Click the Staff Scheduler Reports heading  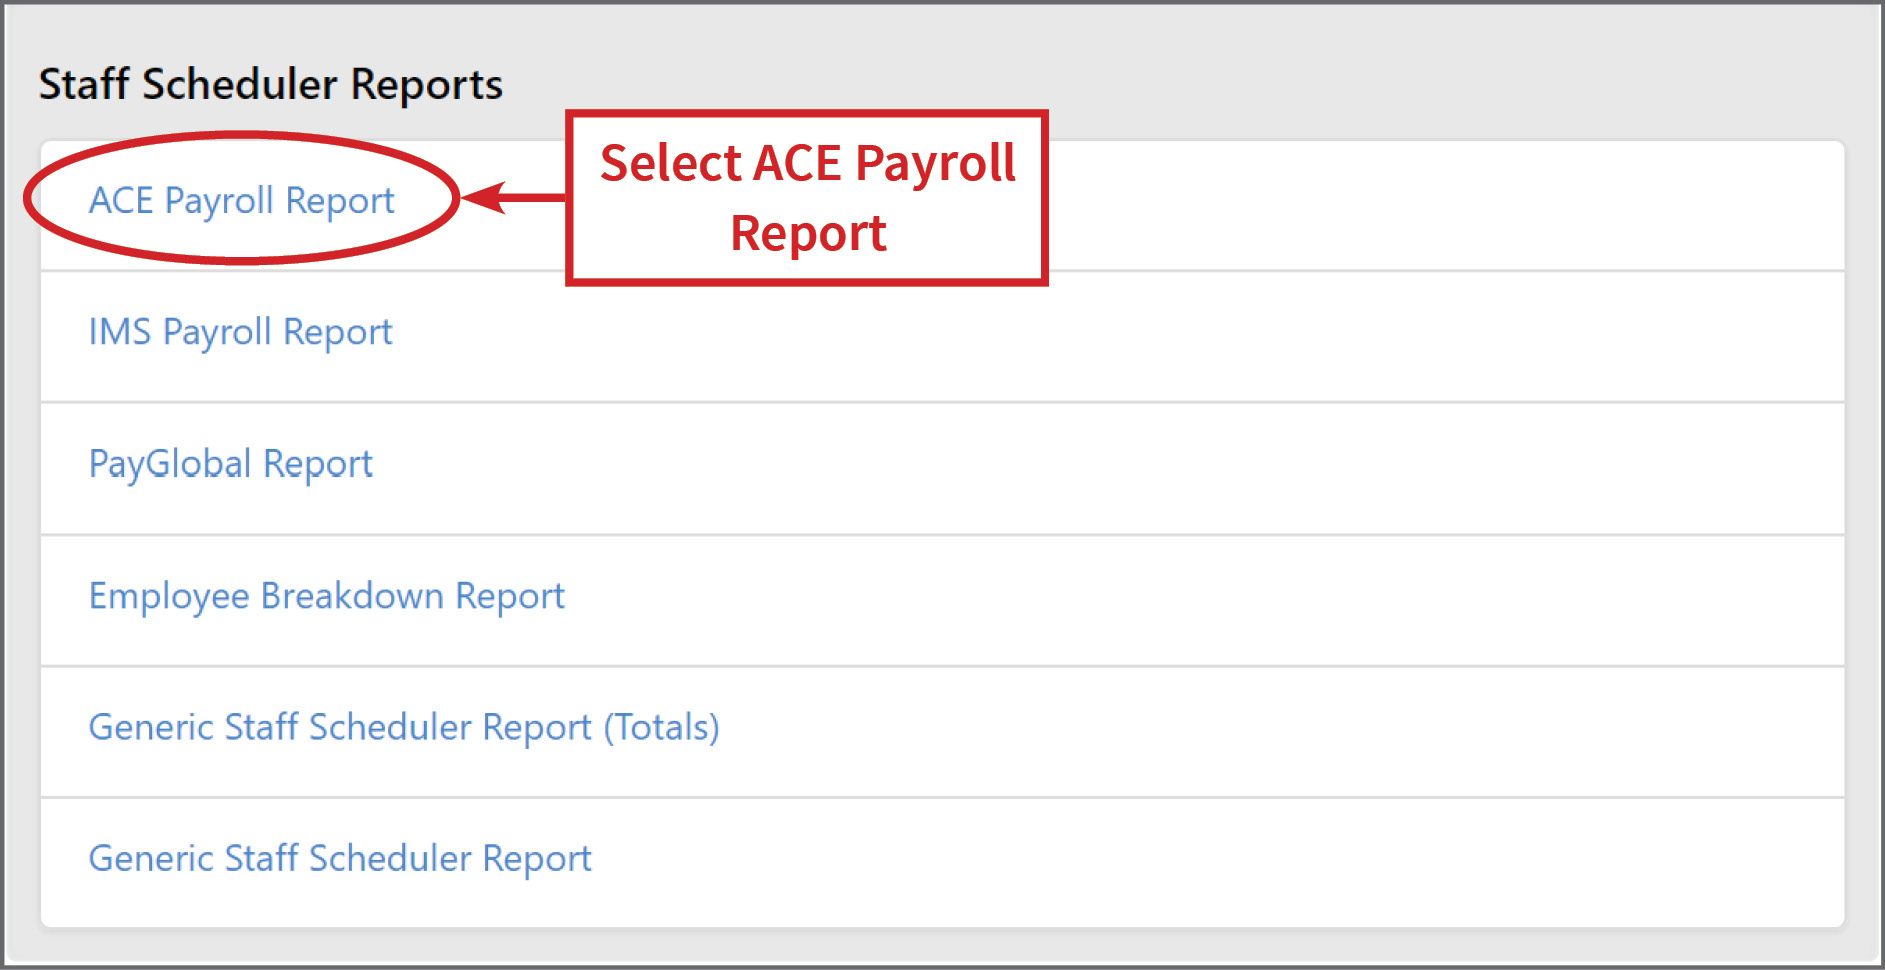[270, 84]
